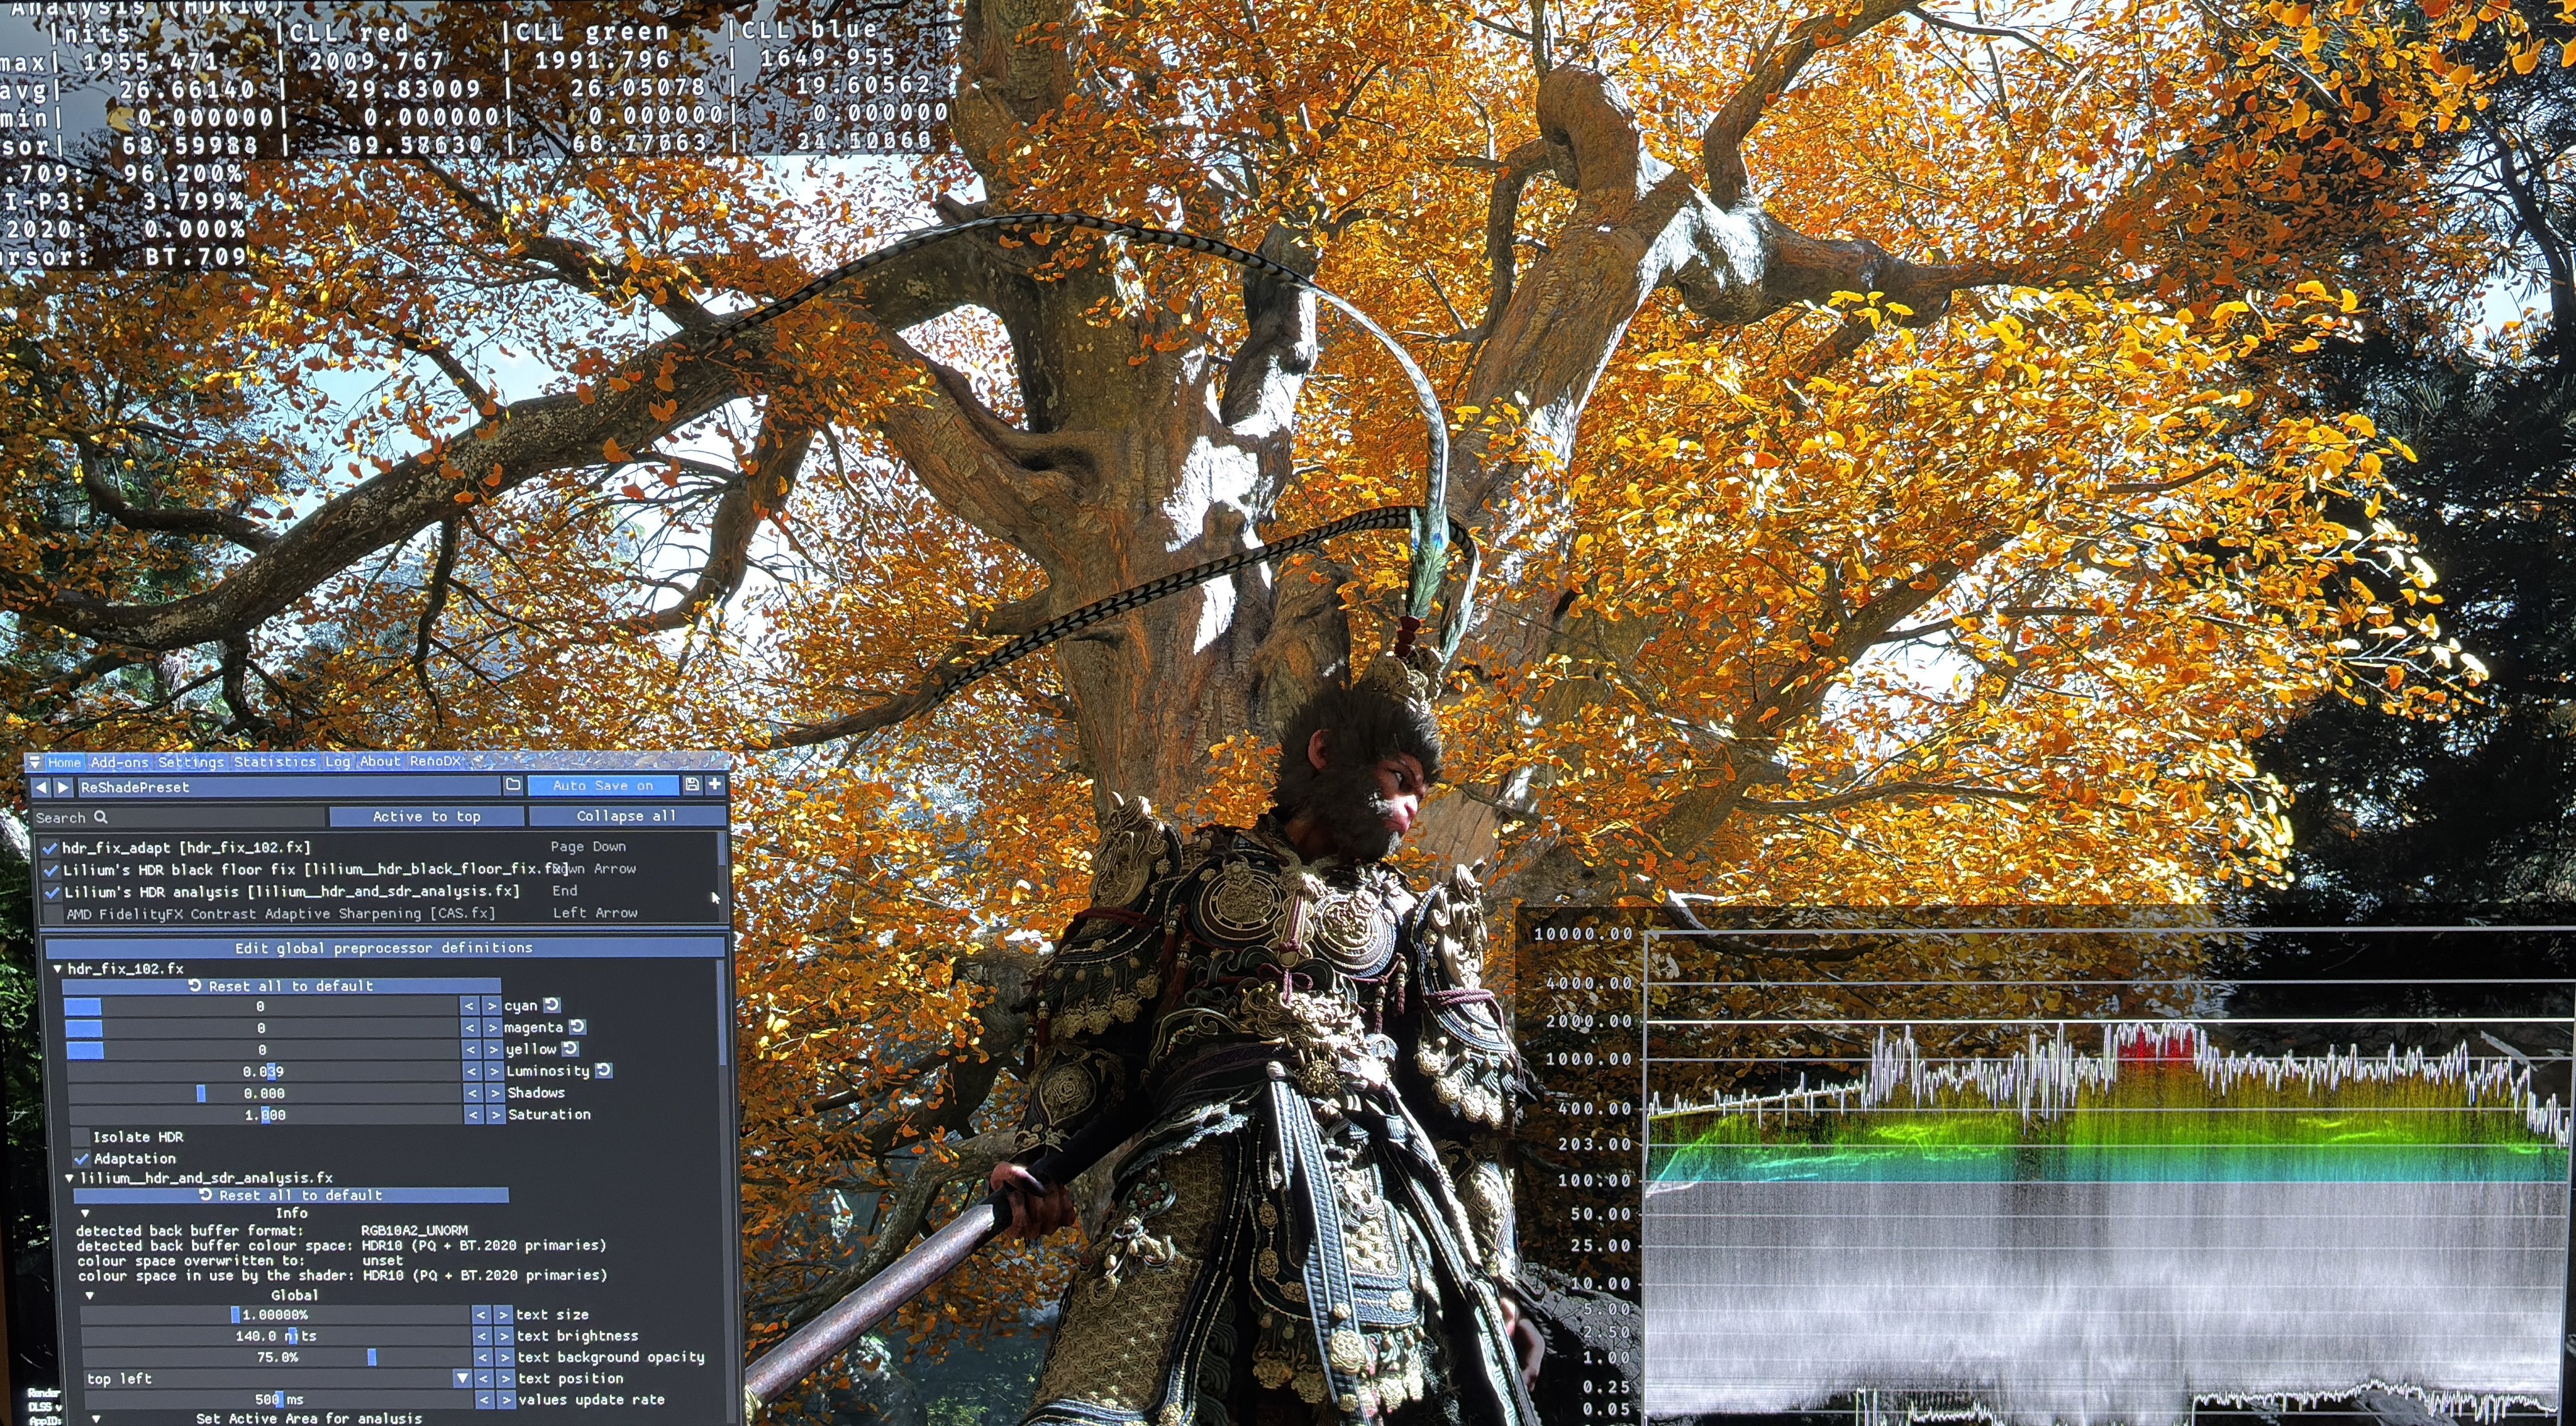Screen dimensions: 2576x1426
Task: Disable Lilium's HDR analysis effect checkbox
Action: point(52,892)
